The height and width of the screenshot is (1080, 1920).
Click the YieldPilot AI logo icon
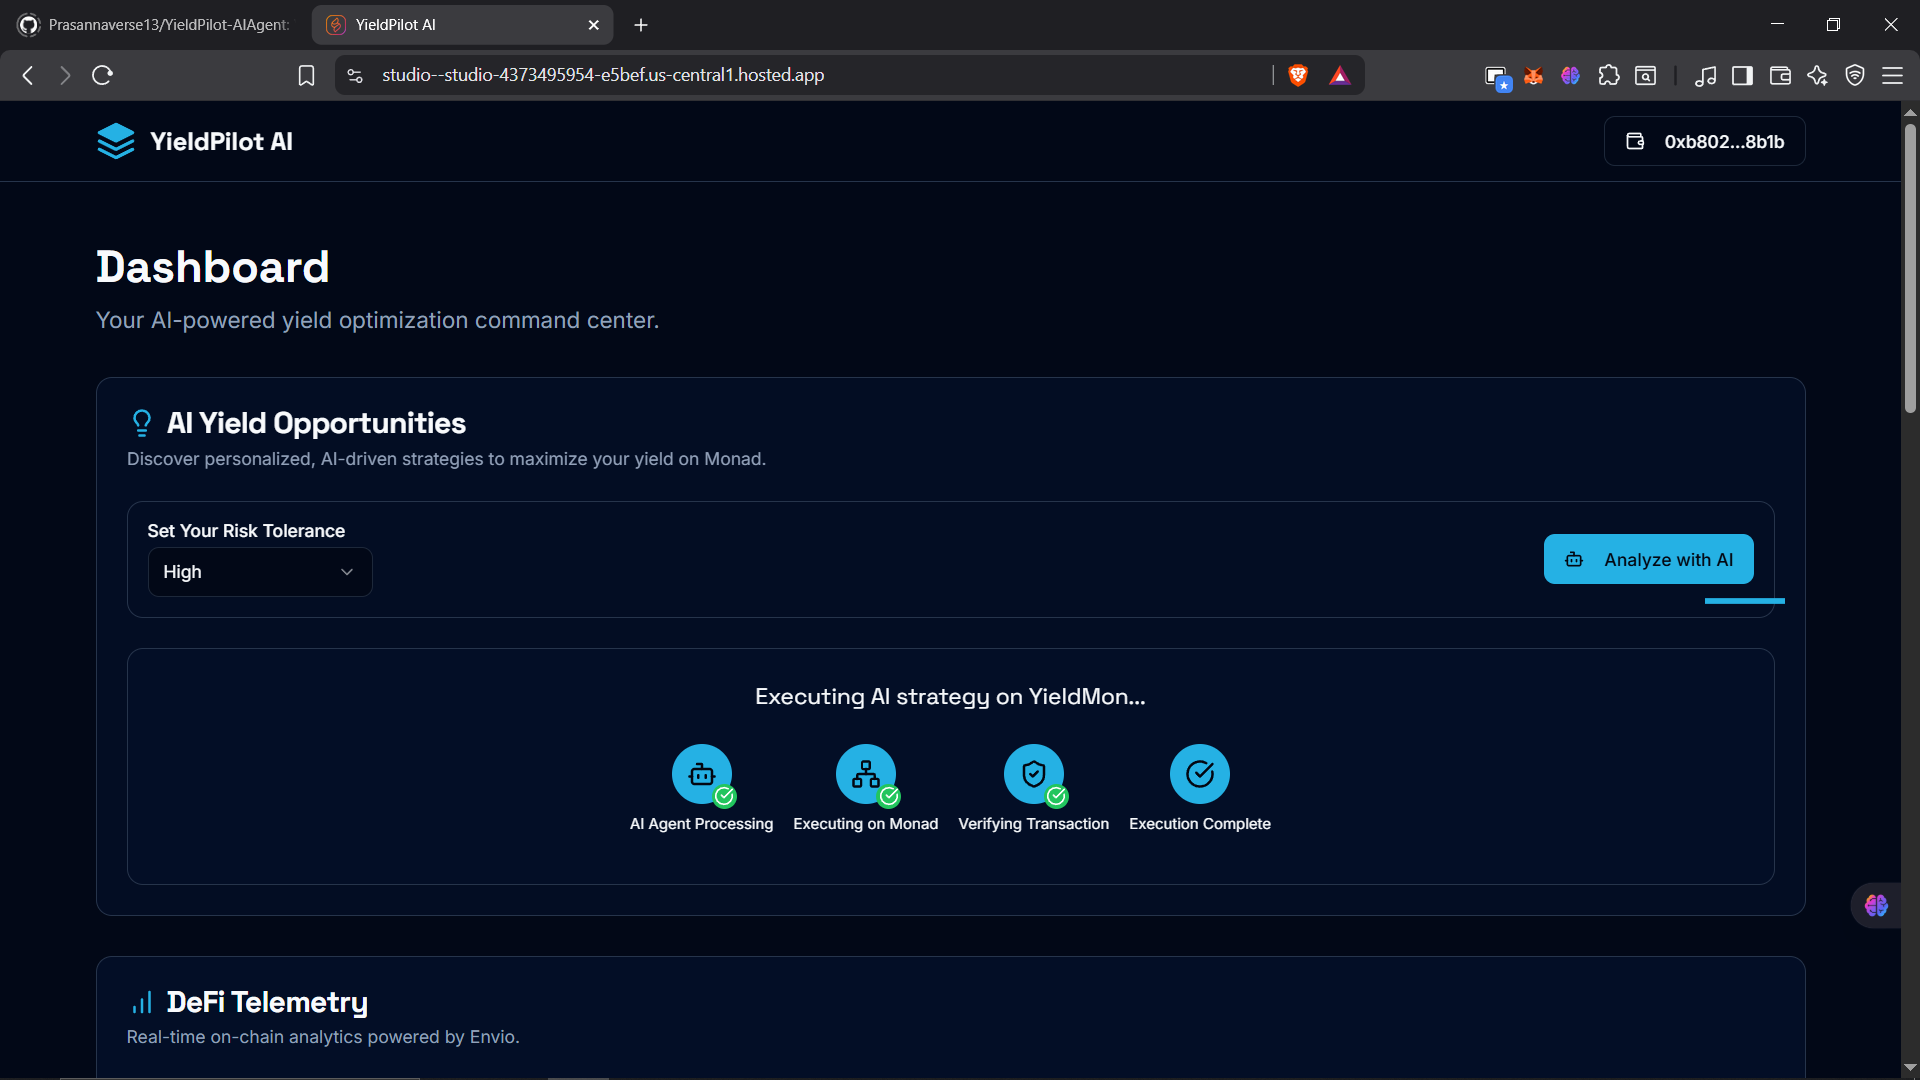tap(115, 141)
